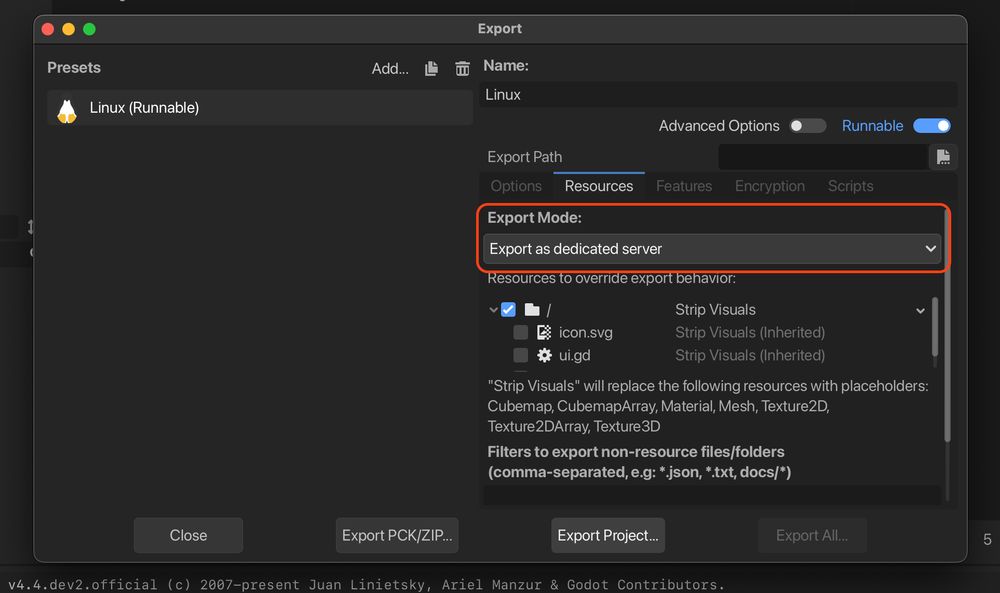This screenshot has width=1000, height=593.
Task: Click Add... to create a preset
Action: click(x=390, y=68)
